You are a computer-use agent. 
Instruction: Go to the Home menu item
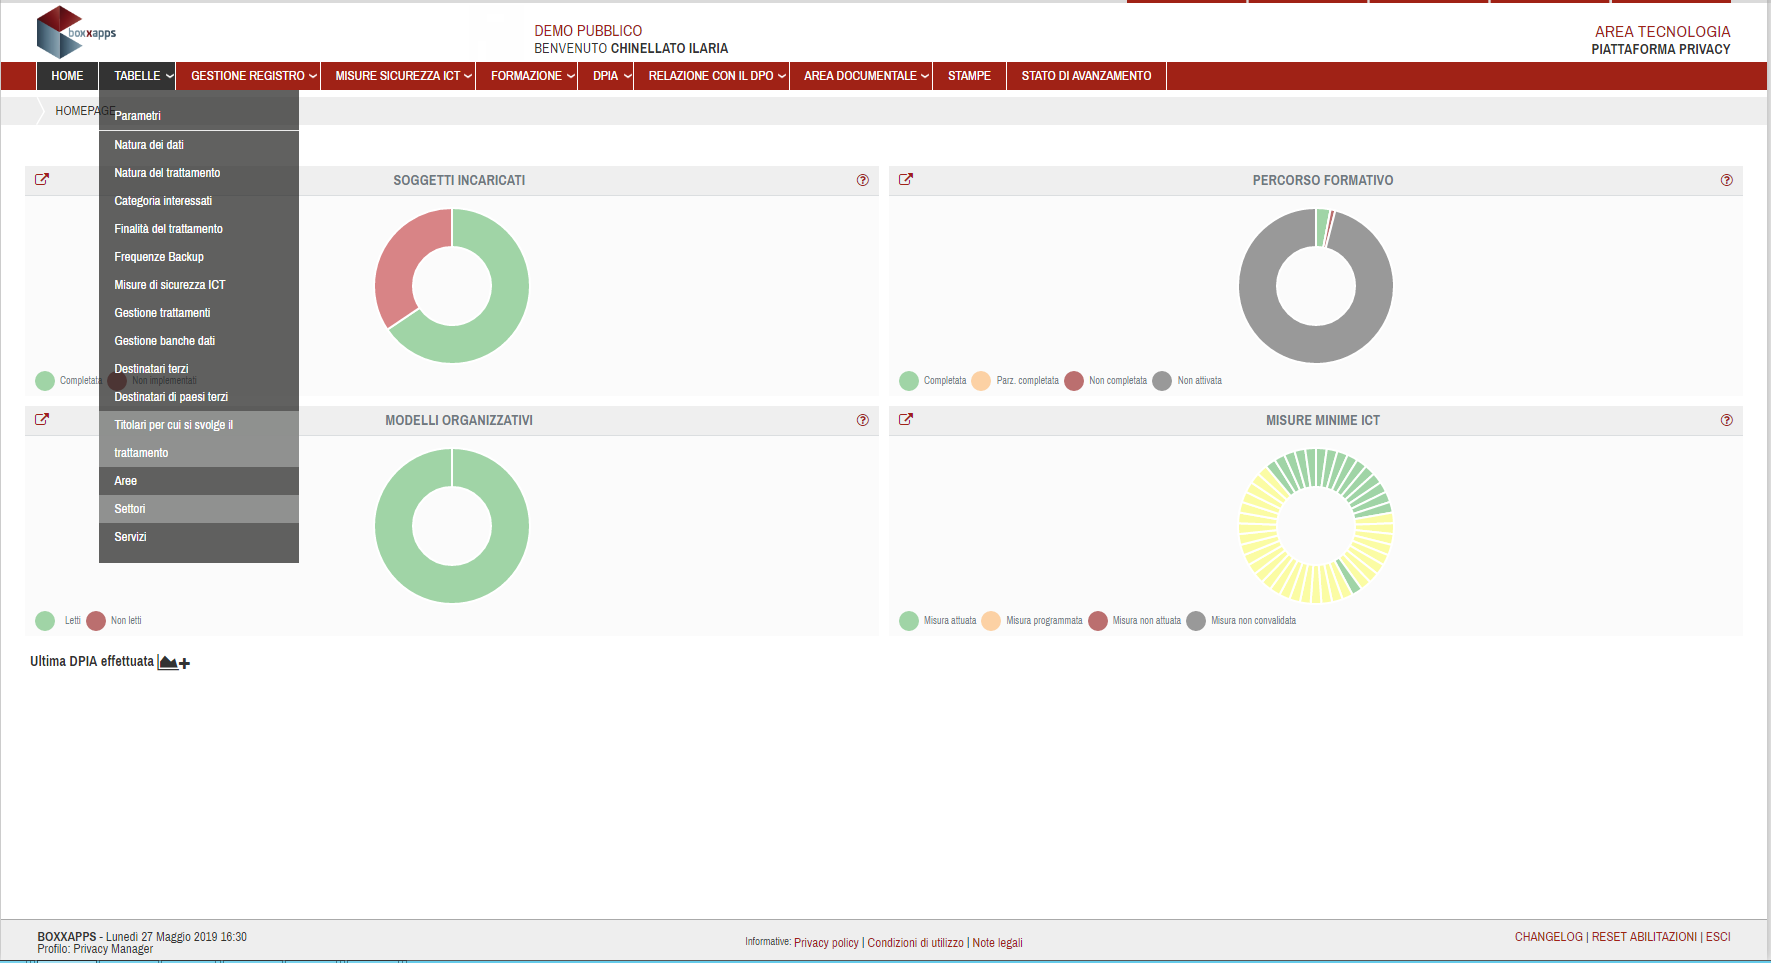(67, 76)
